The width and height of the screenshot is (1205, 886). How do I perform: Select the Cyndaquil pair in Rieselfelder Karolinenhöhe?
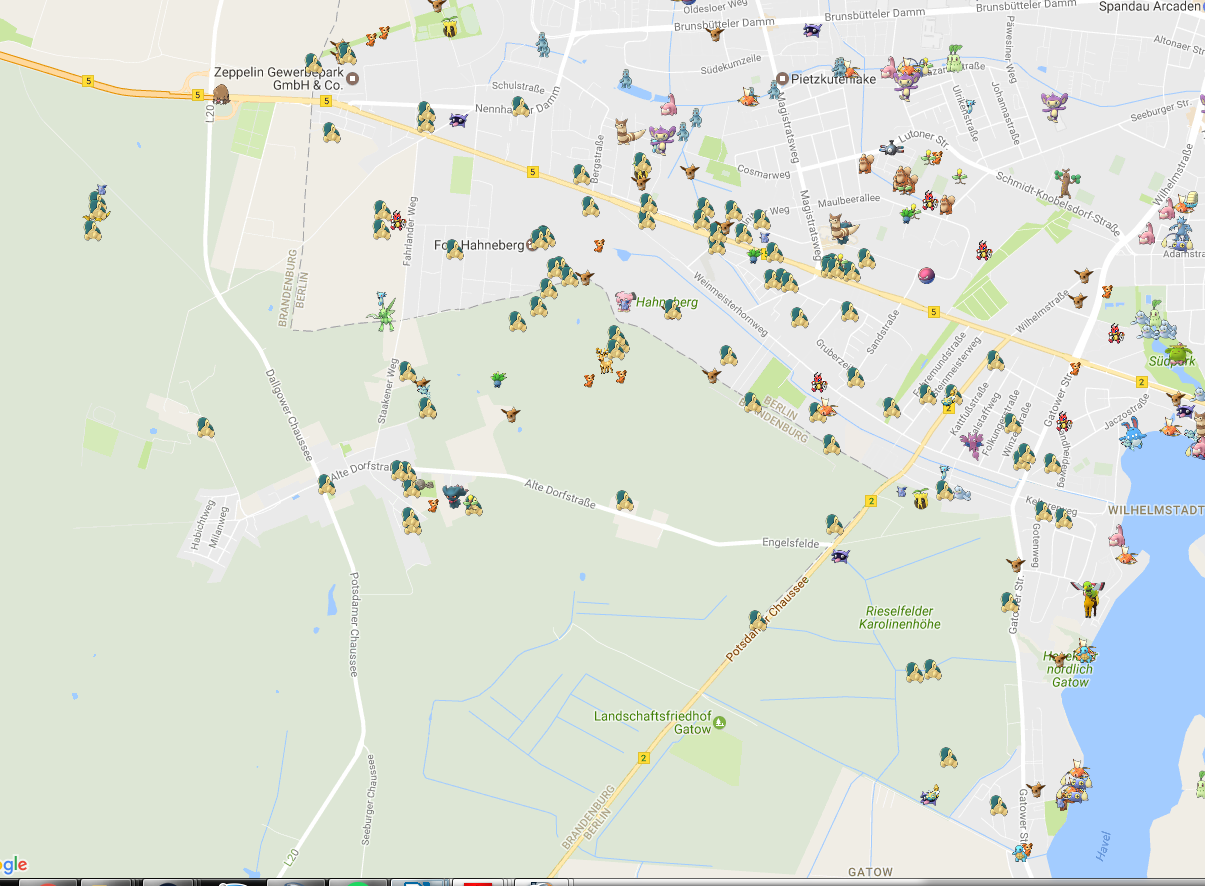(923, 670)
